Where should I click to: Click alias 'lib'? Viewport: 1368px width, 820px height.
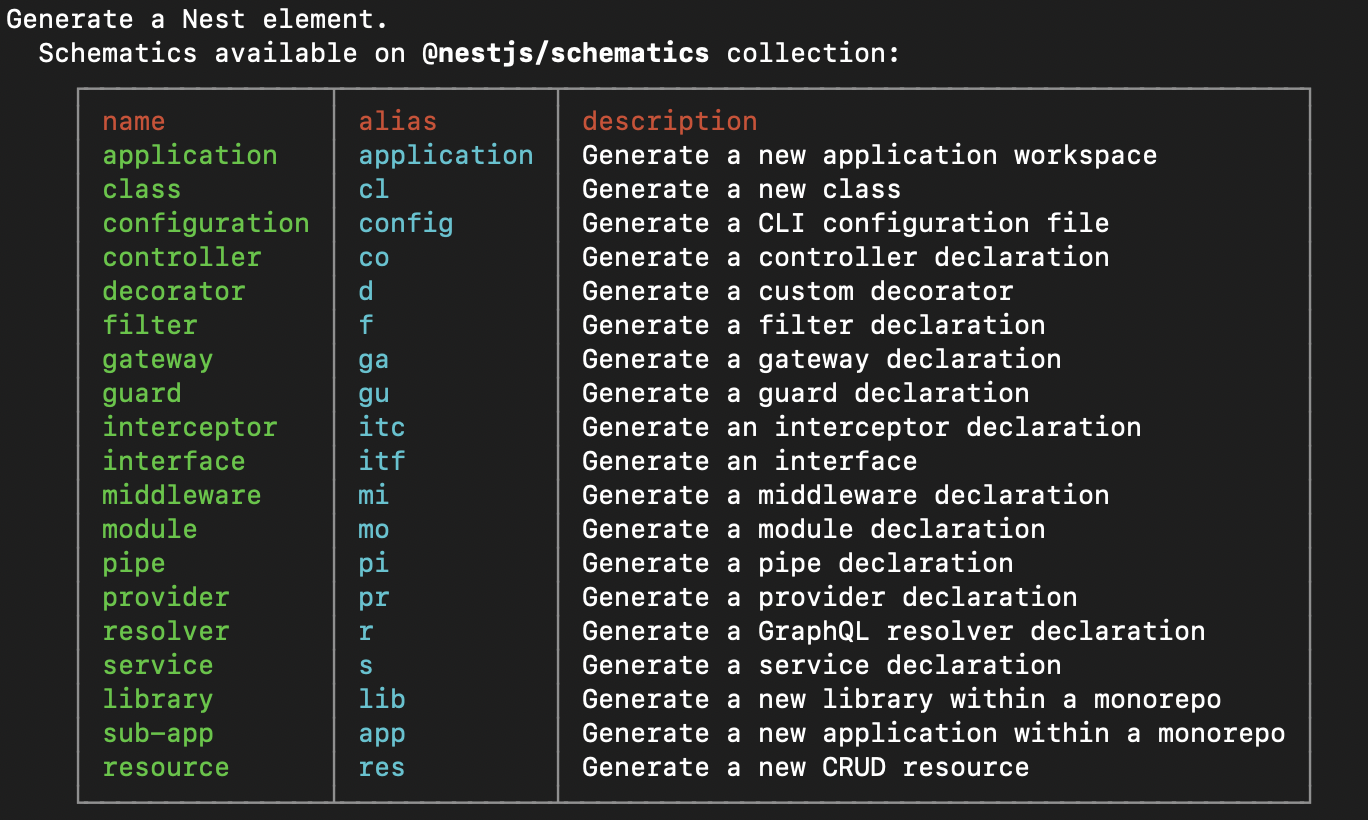coord(382,700)
